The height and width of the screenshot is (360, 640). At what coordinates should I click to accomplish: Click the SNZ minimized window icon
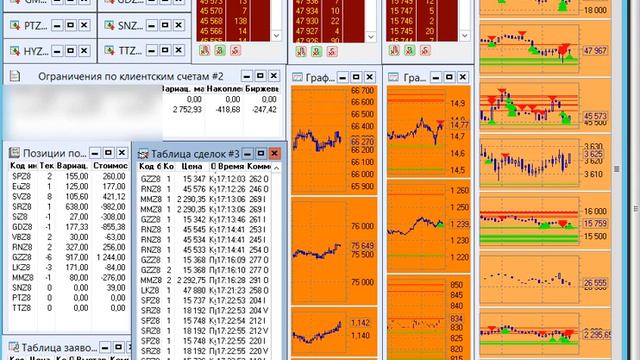point(109,25)
